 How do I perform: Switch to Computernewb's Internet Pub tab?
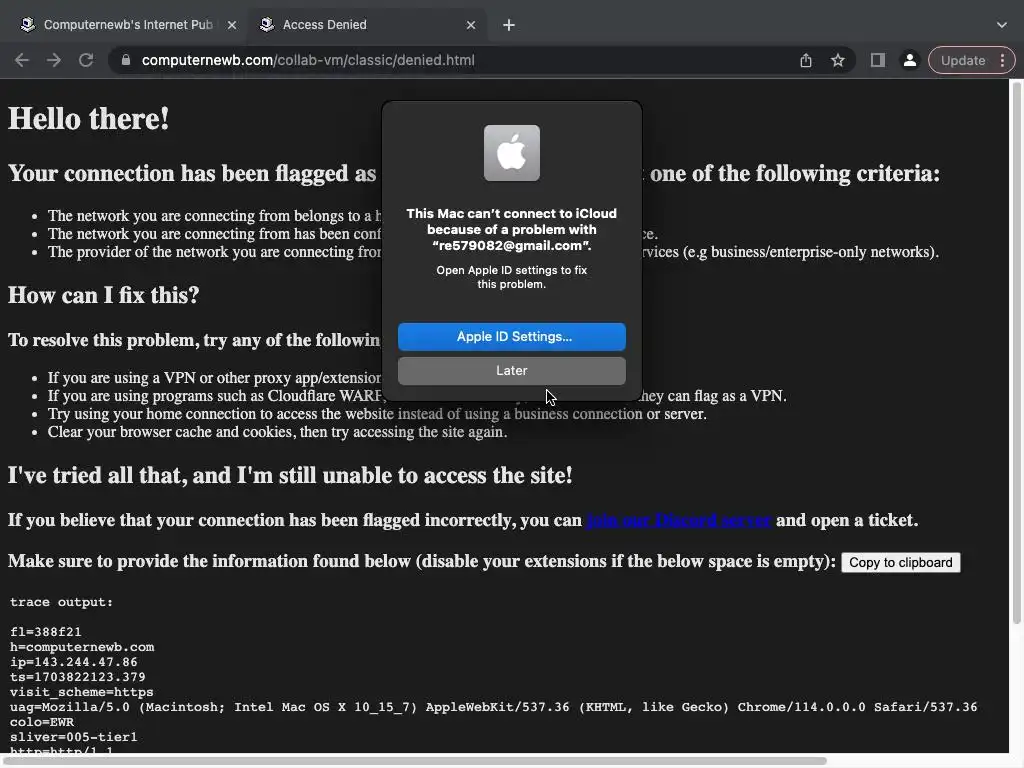coord(127,25)
